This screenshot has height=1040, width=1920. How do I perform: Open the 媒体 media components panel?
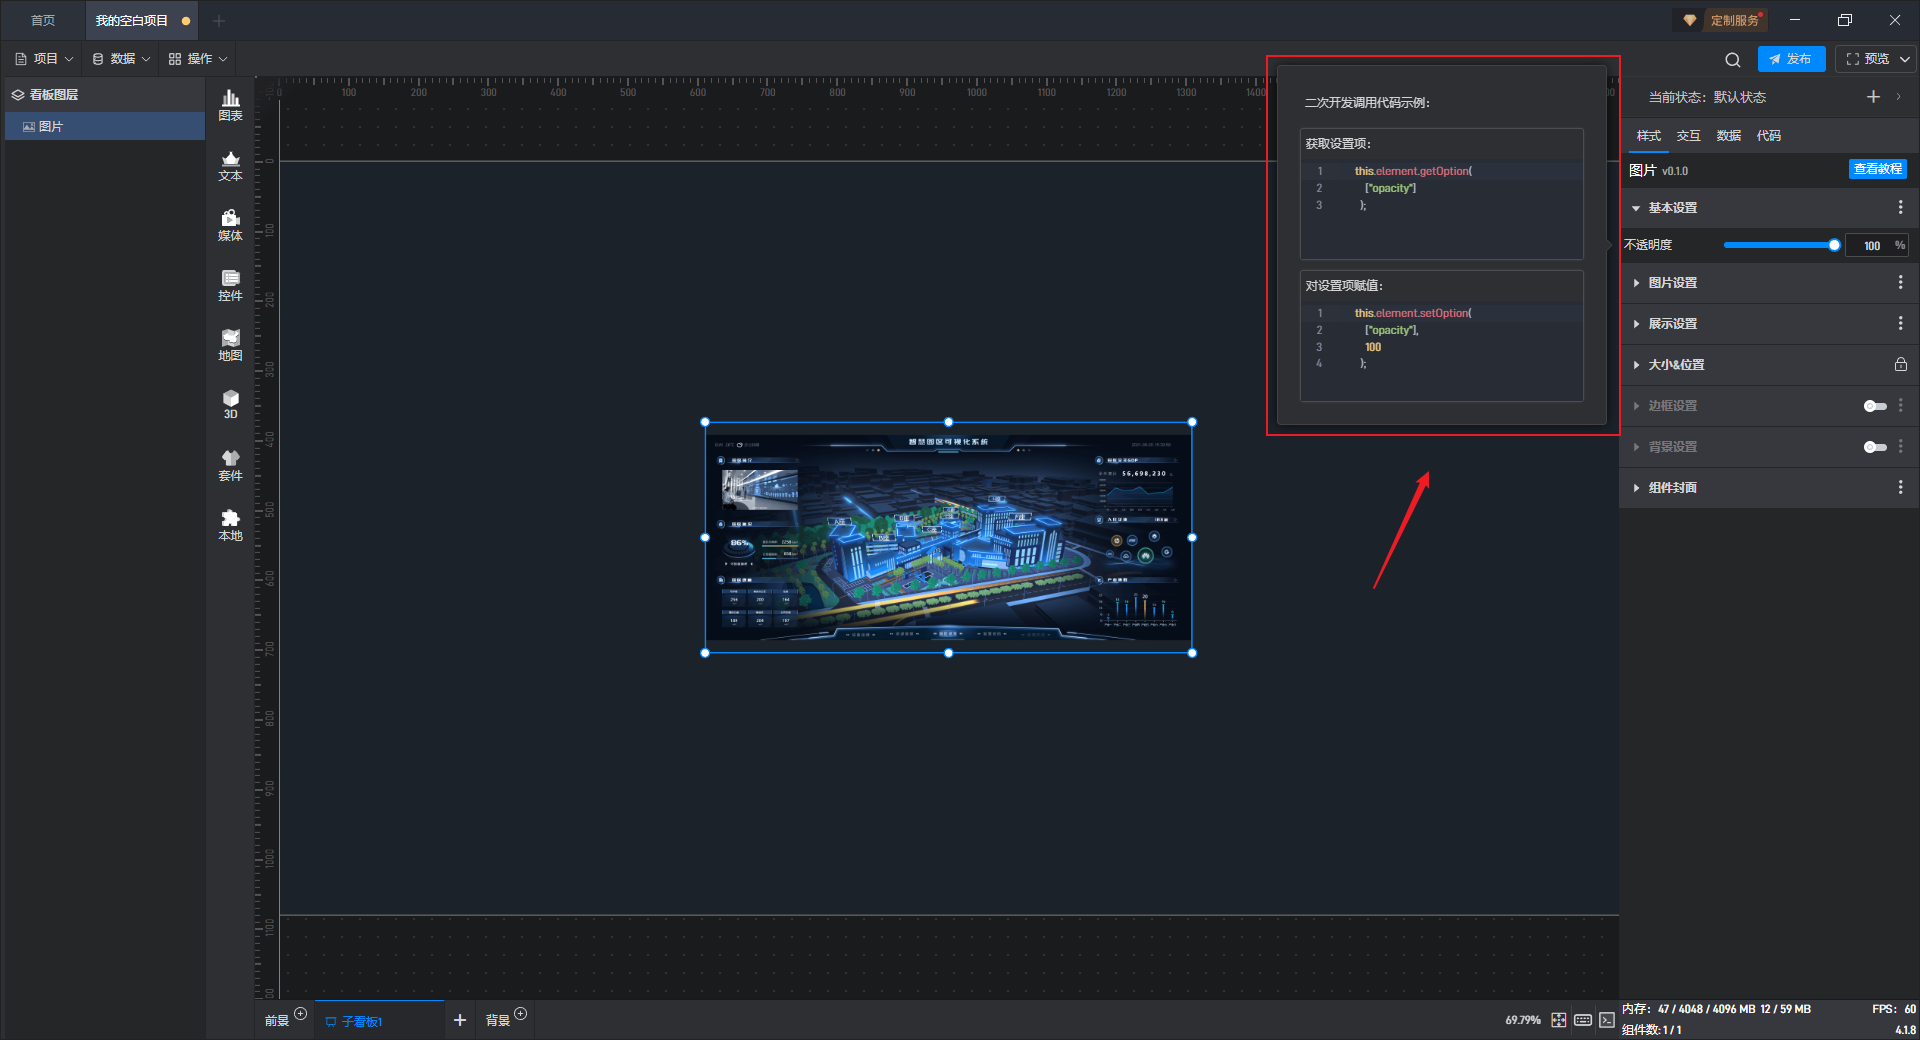[230, 225]
